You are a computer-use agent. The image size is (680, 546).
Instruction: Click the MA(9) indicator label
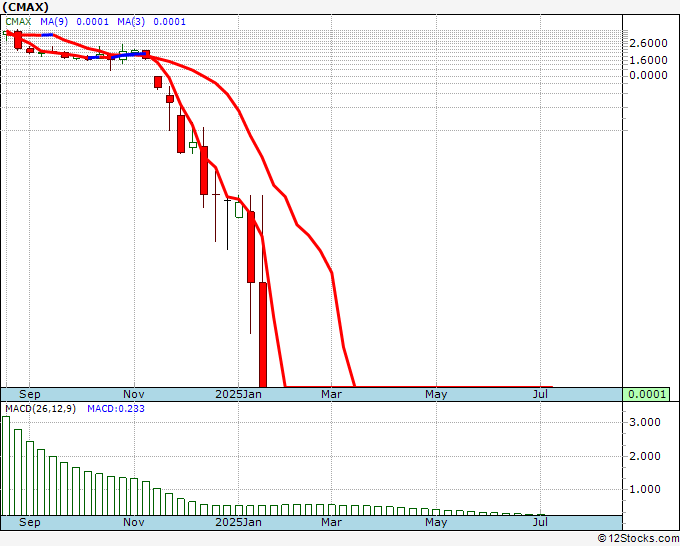(x=54, y=22)
